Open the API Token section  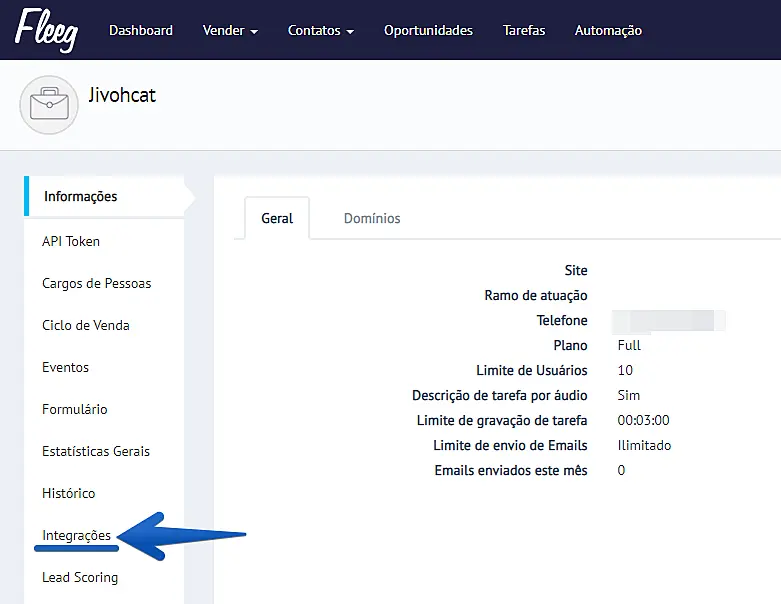[71, 241]
